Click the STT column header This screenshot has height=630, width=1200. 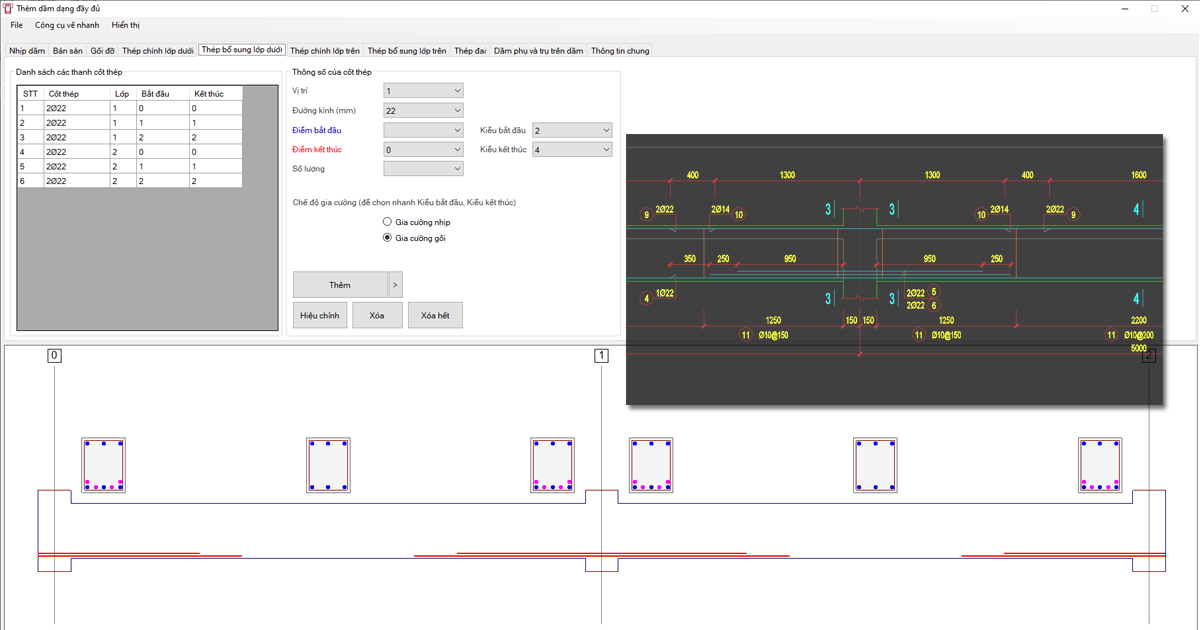pyautogui.click(x=31, y=94)
